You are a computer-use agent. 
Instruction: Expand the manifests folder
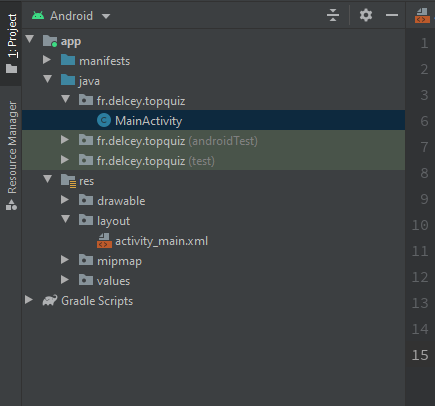click(47, 60)
